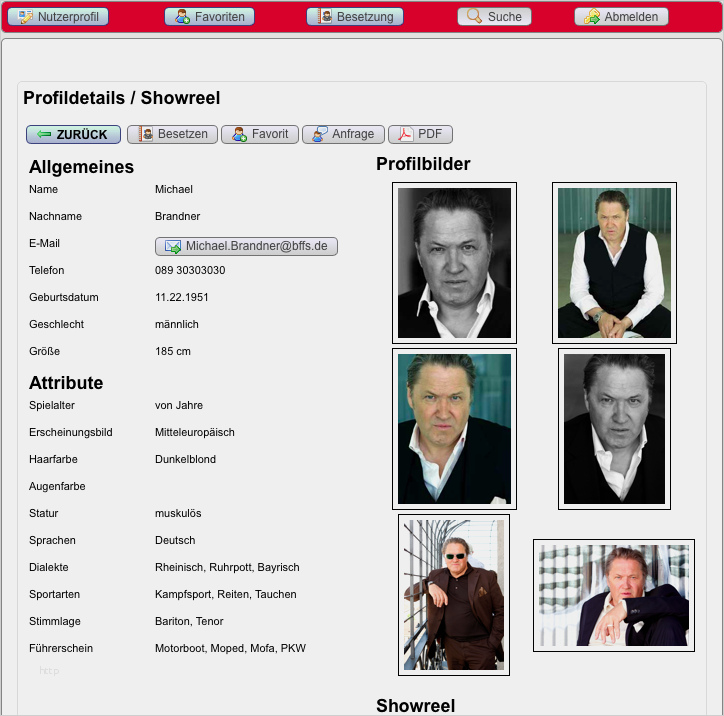Click the Nutzerprofil icon in top bar
The image size is (724, 716).
[25, 17]
